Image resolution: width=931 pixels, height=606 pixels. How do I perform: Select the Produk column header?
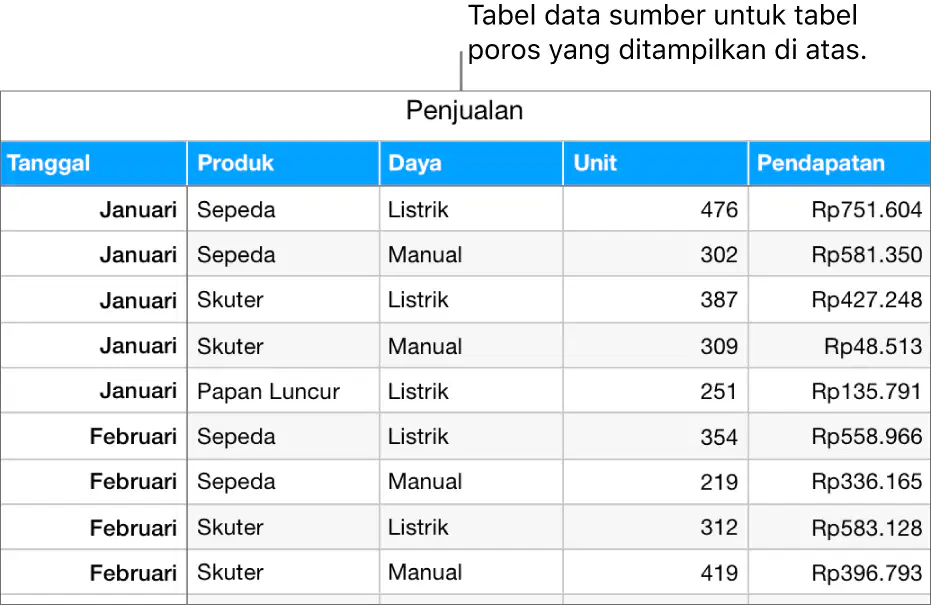tap(283, 163)
